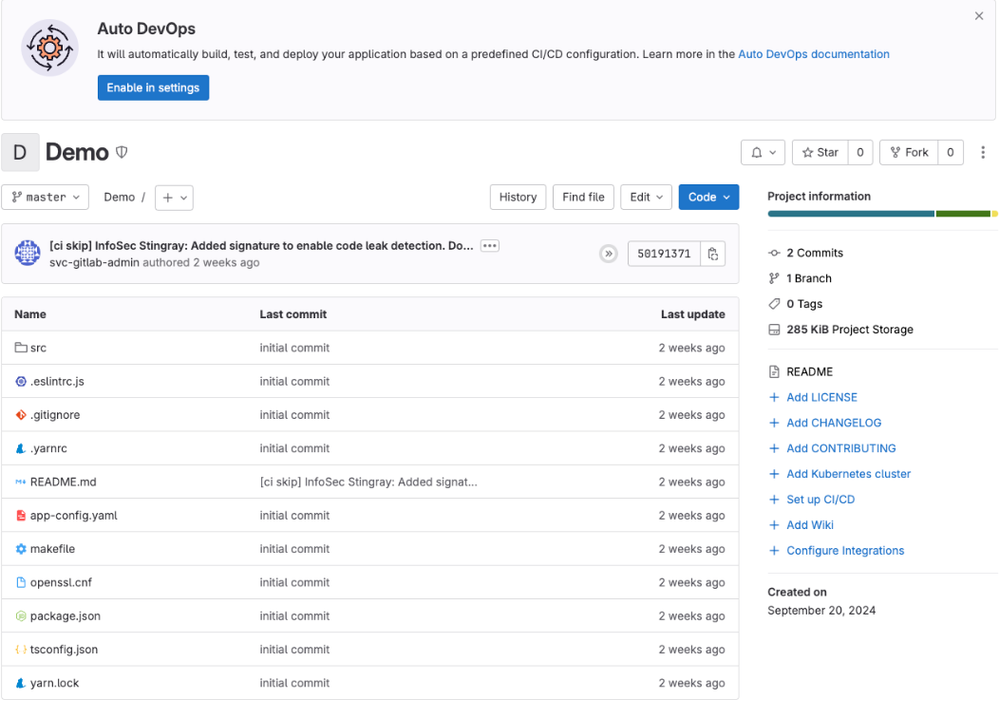Click Add Kubernetes cluster link
Viewport: 999px width, 701px height.
pyautogui.click(x=848, y=474)
